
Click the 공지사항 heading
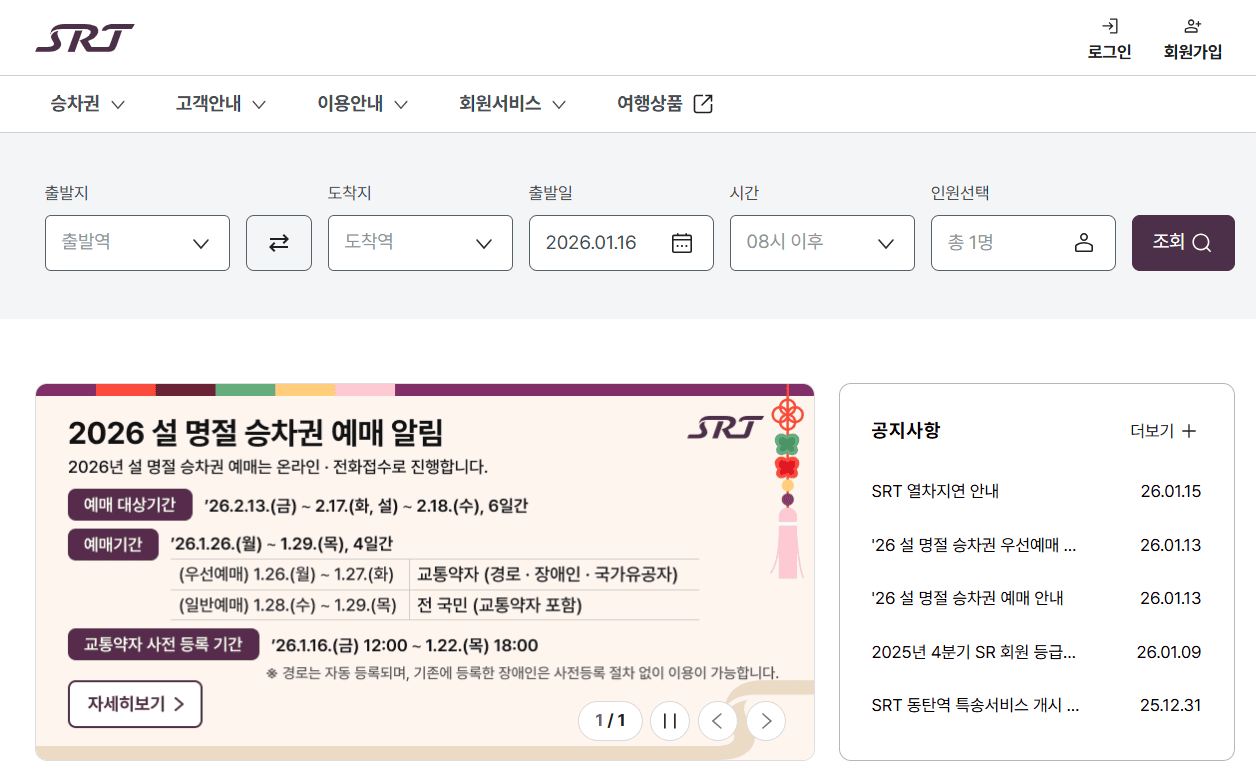tap(906, 431)
